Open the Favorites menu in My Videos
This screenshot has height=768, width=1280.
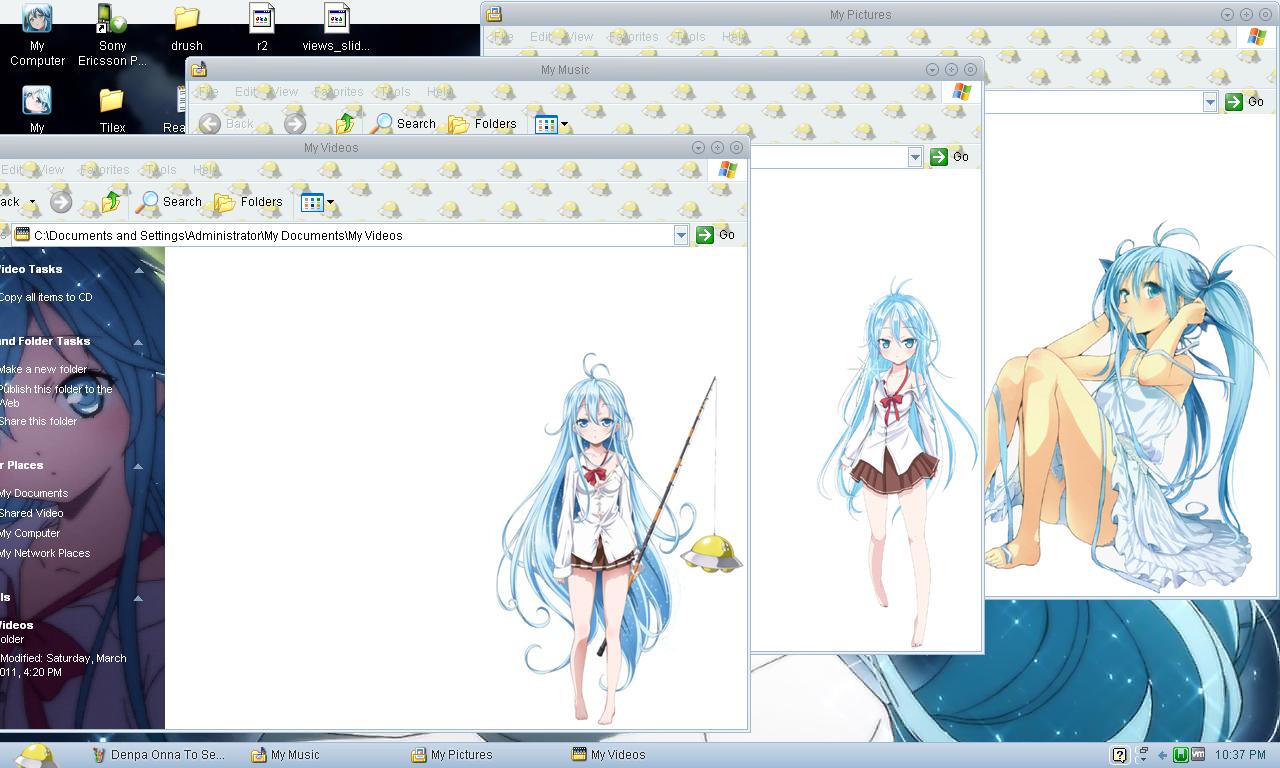104,170
